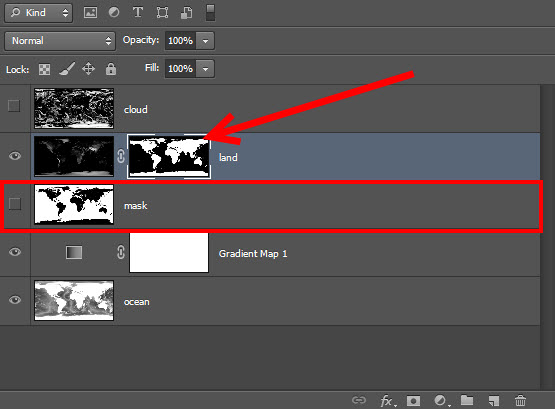Open the Normal blend mode dropdown
The image size is (555, 409).
(x=60, y=41)
